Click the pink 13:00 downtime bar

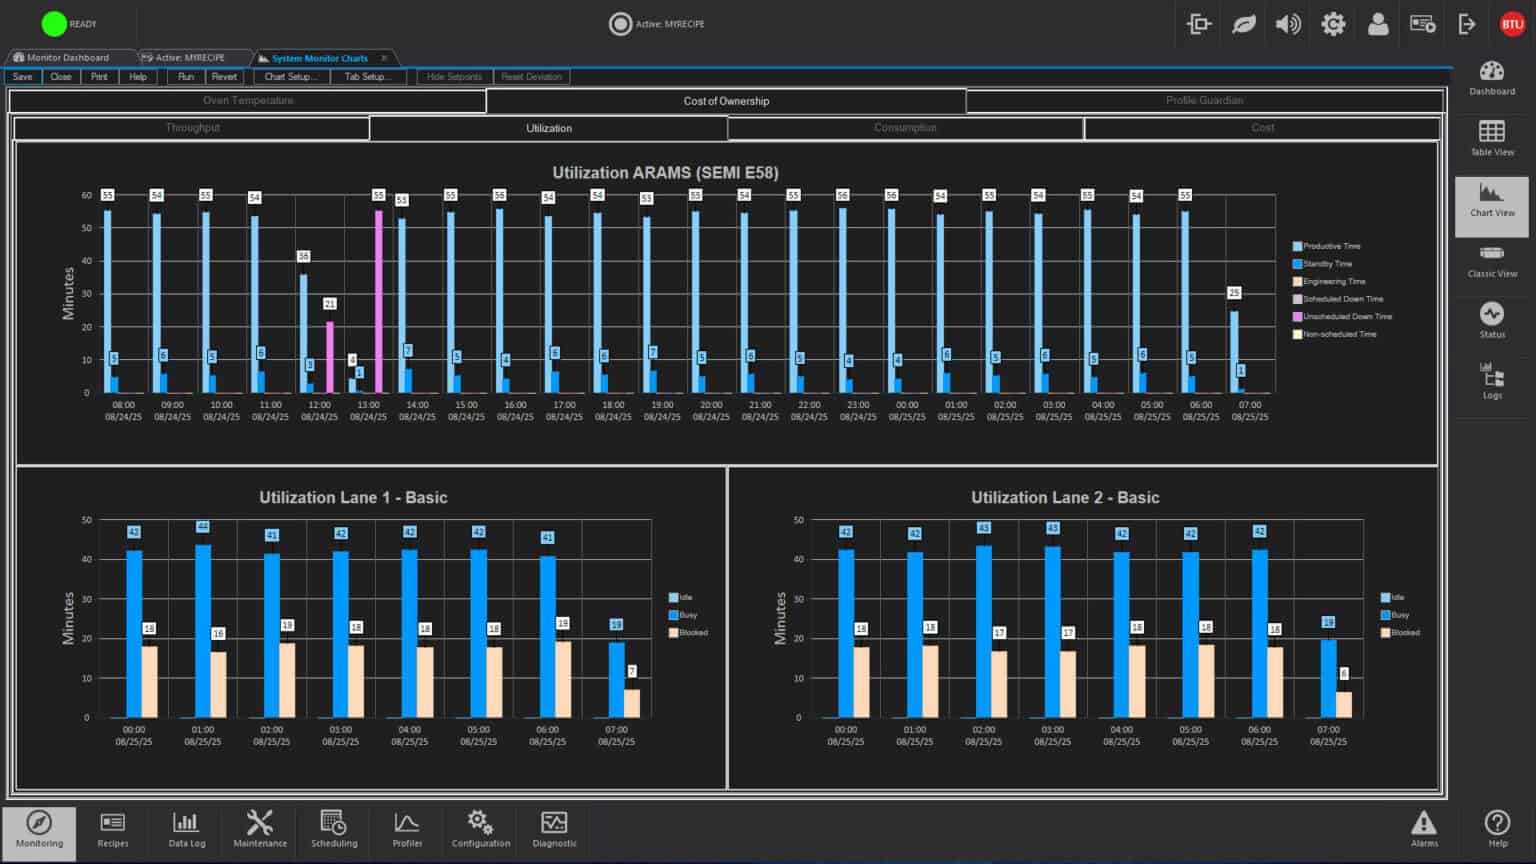tap(379, 300)
